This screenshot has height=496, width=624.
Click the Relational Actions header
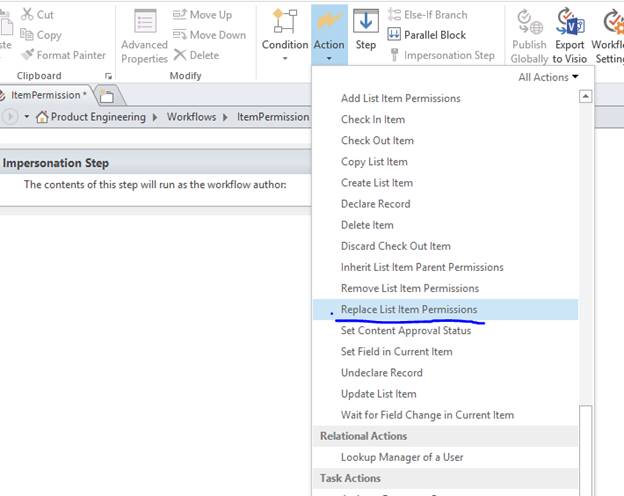point(445,436)
